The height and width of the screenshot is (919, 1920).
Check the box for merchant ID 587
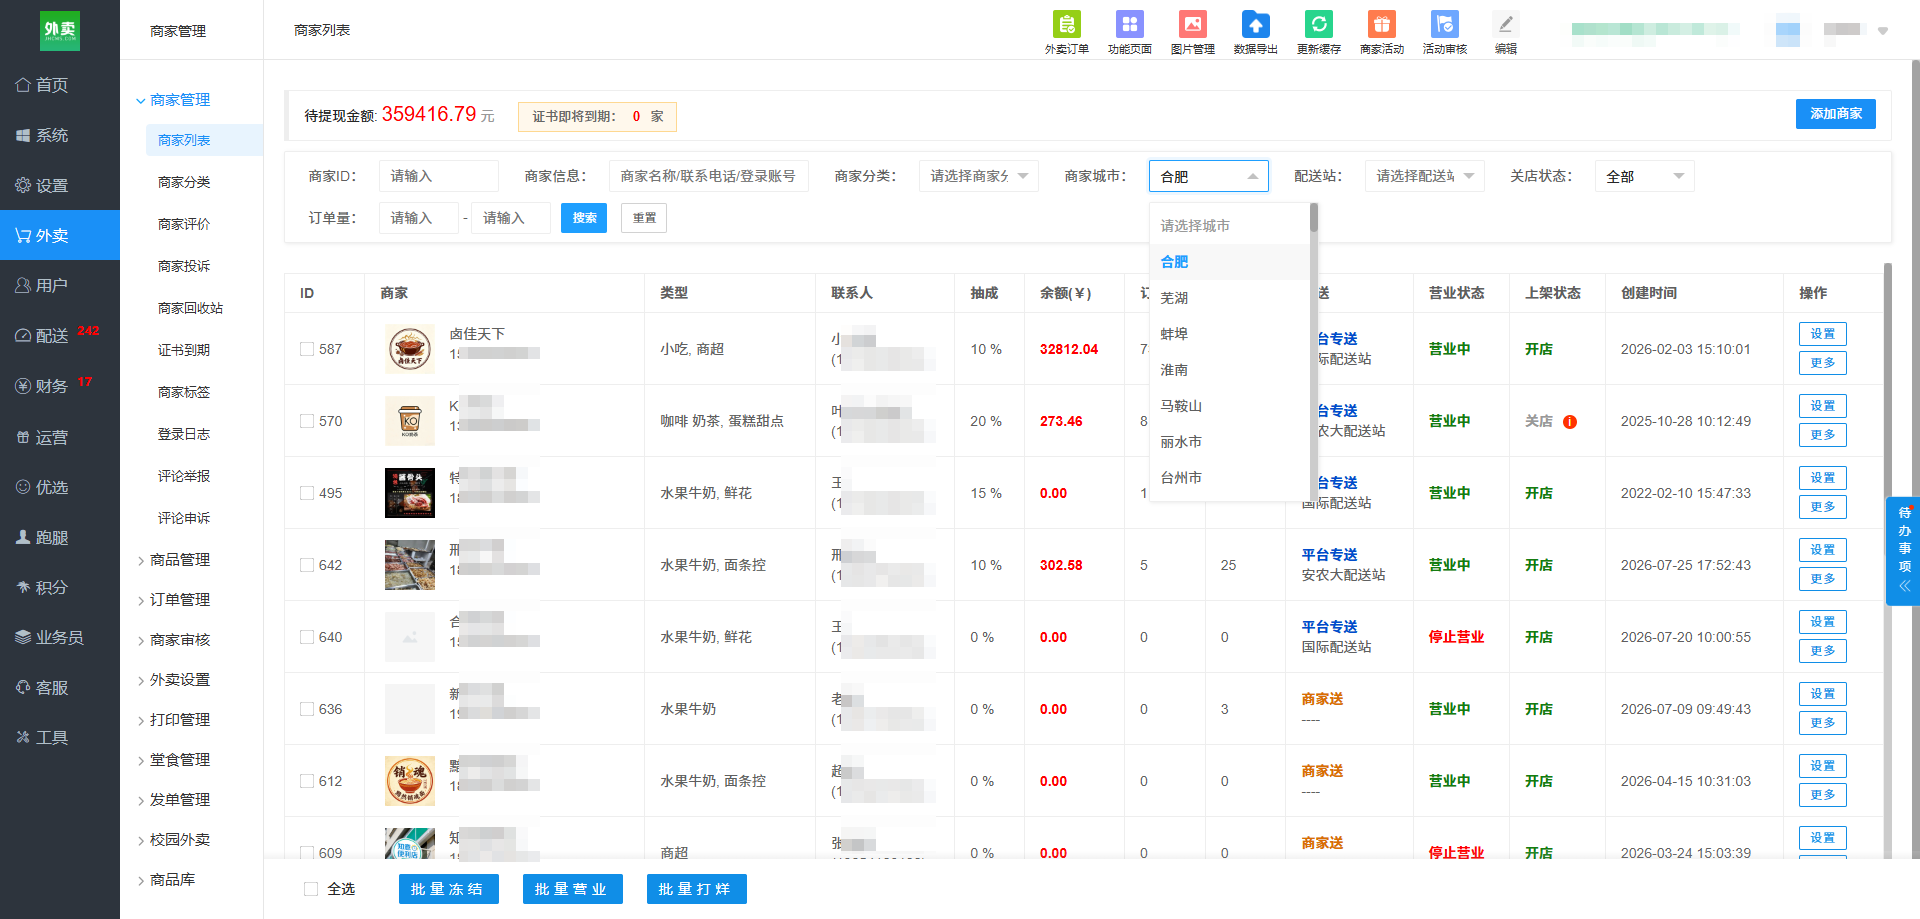click(307, 349)
